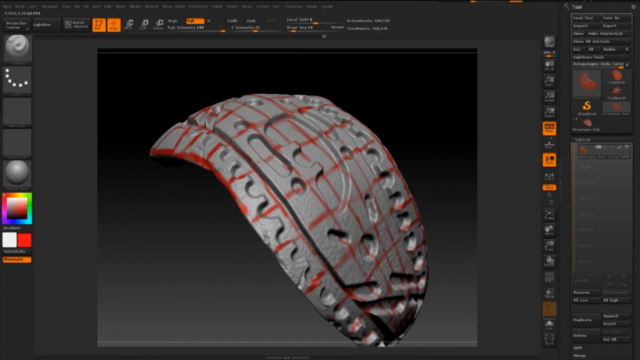The image size is (640, 360).
Task: Click the Duplicate subtool button
Action: click(x=586, y=320)
